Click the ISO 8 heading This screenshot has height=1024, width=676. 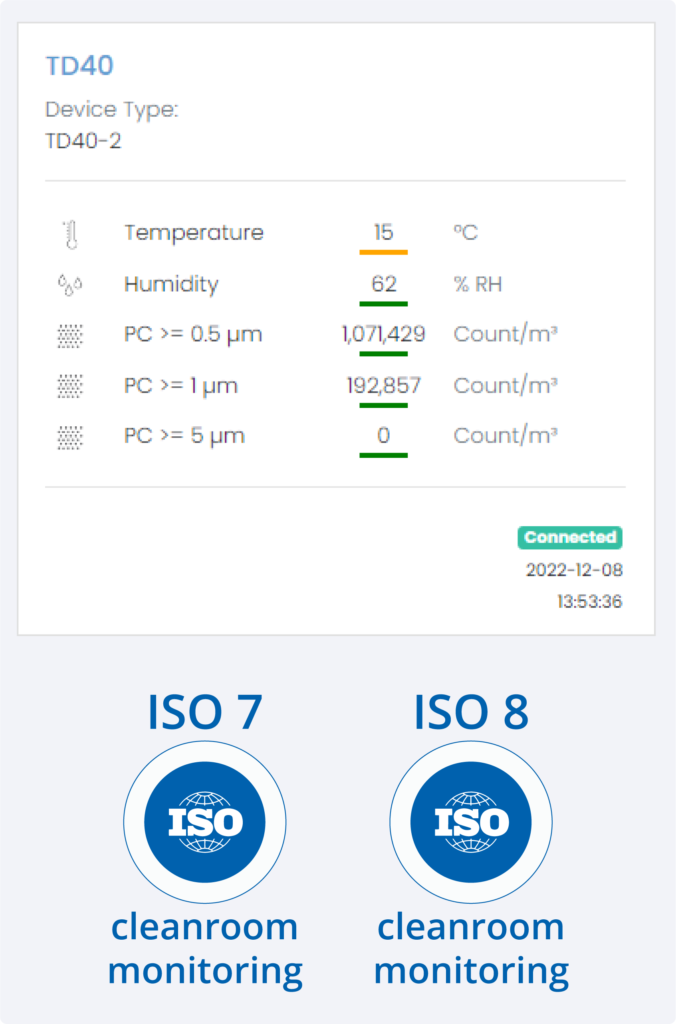[471, 712]
